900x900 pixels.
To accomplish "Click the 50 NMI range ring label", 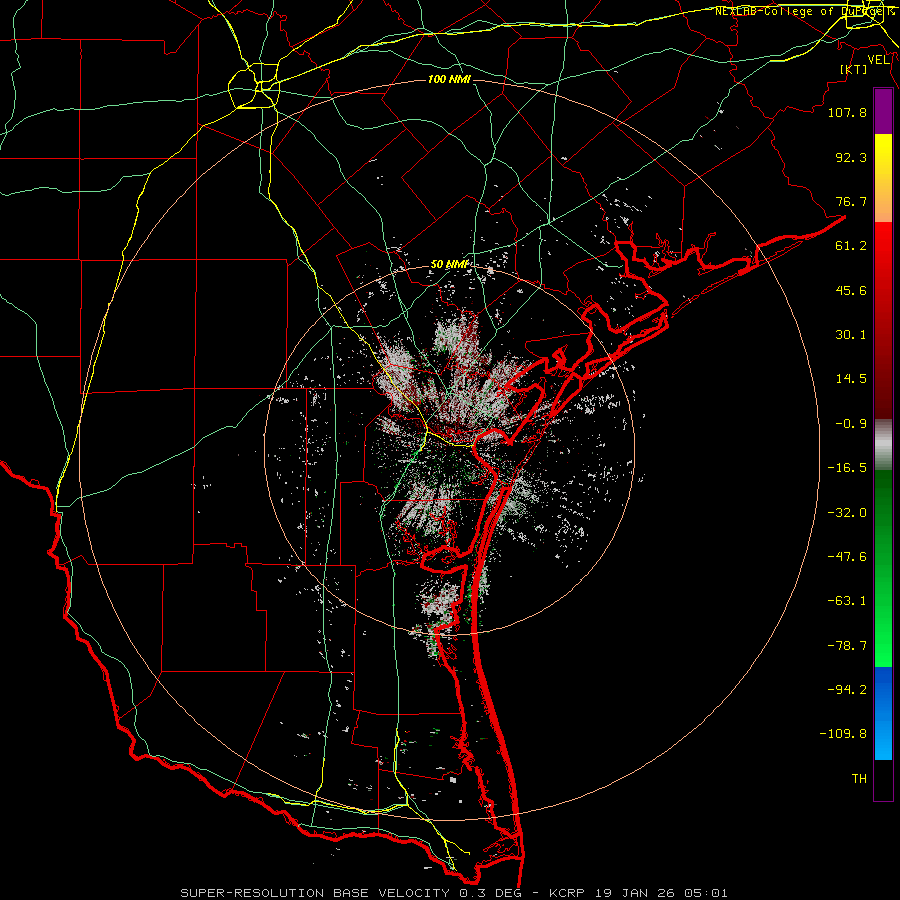I will (x=449, y=264).
